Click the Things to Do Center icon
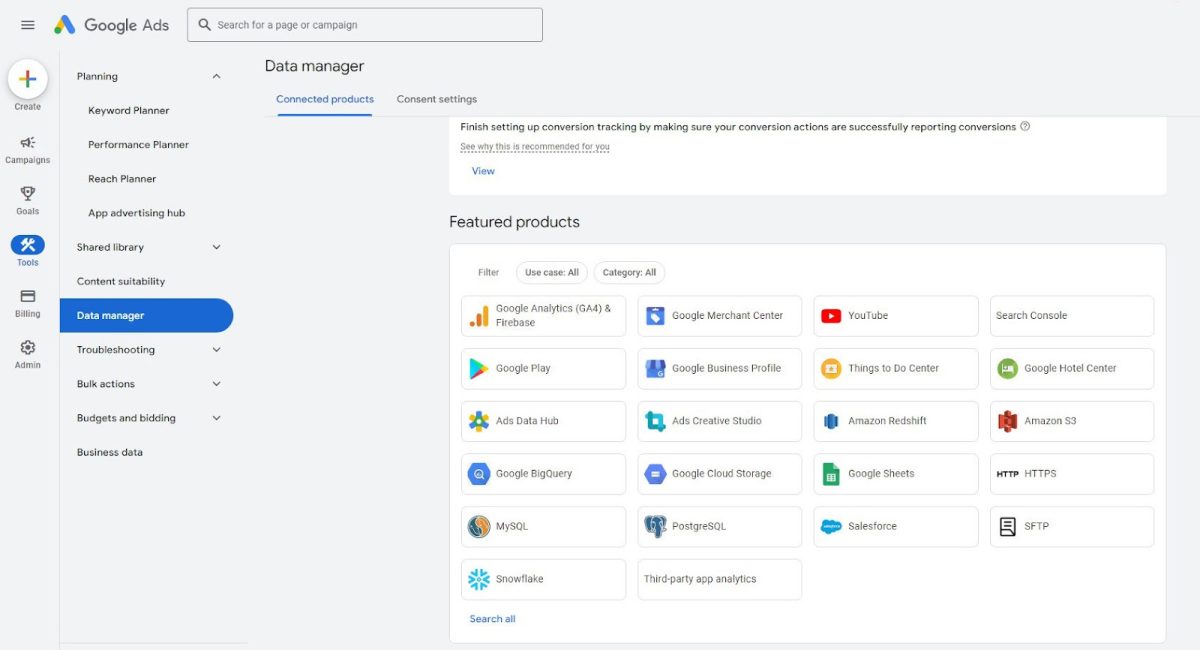The width and height of the screenshot is (1200, 650). point(831,368)
